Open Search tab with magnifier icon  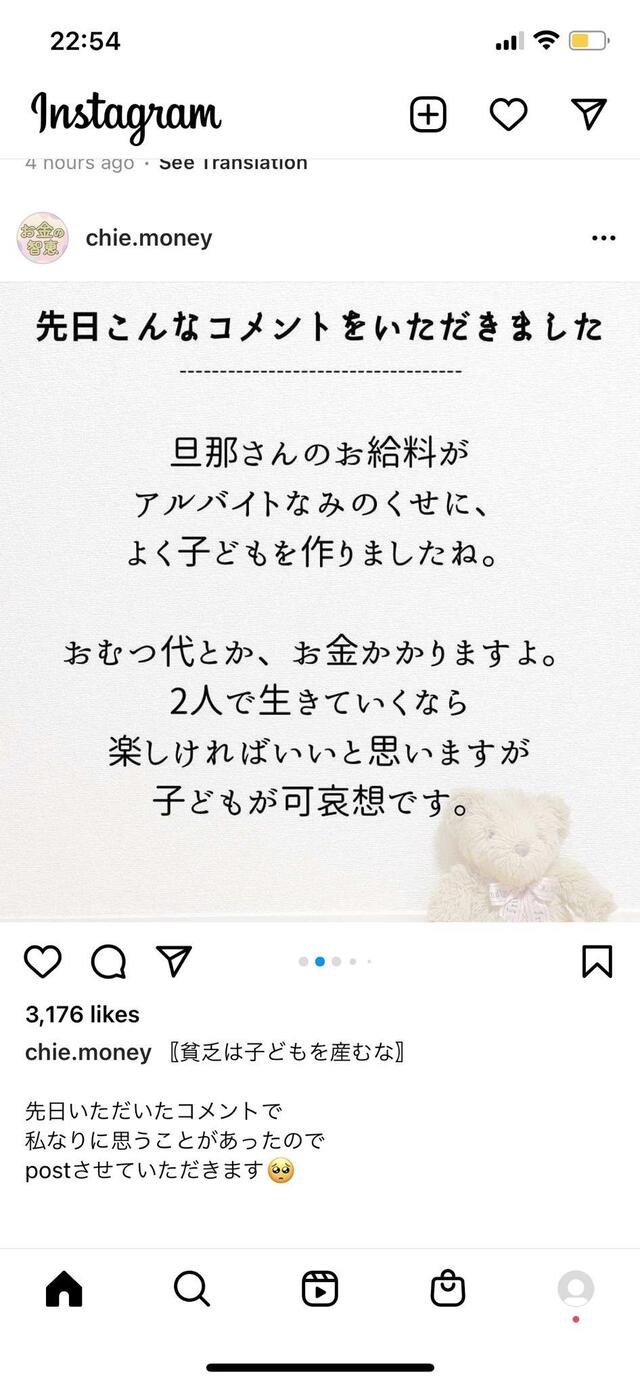click(192, 1289)
